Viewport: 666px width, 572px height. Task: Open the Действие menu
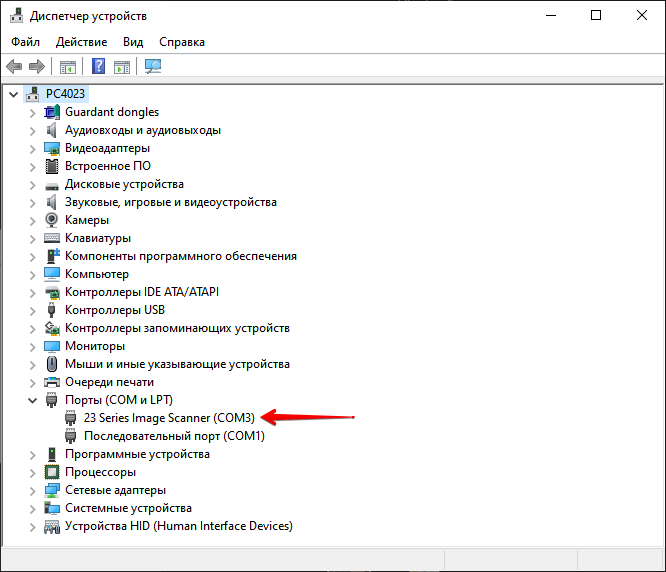pyautogui.click(x=81, y=42)
